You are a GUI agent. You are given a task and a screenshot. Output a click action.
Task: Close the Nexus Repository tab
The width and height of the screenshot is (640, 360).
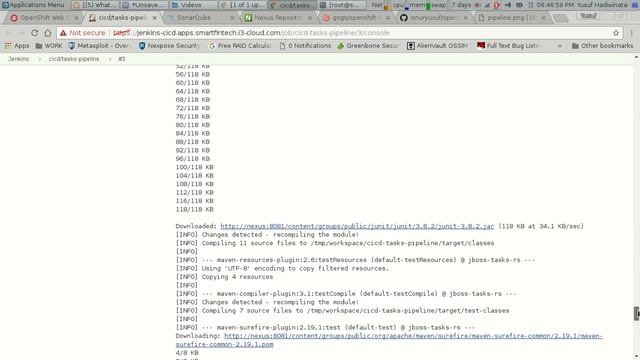310,18
